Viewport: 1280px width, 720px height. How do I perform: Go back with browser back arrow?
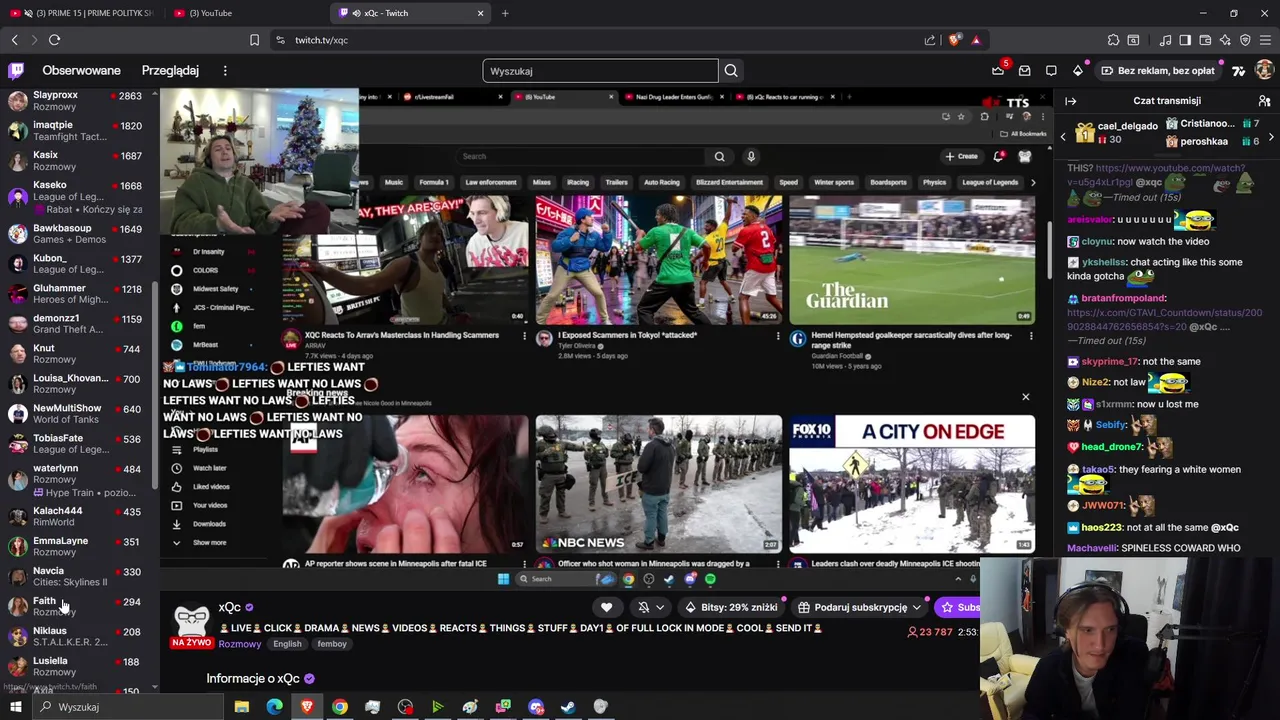14,40
